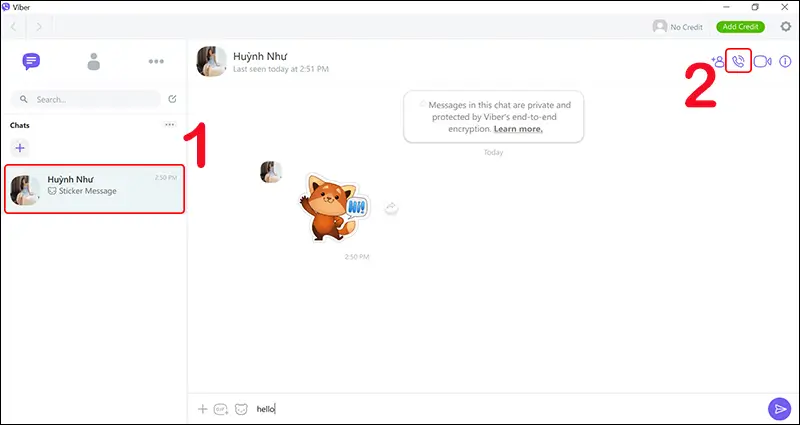The image size is (800, 425).
Task: Maximize or restore the Viber window
Action: pyautogui.click(x=755, y=7)
